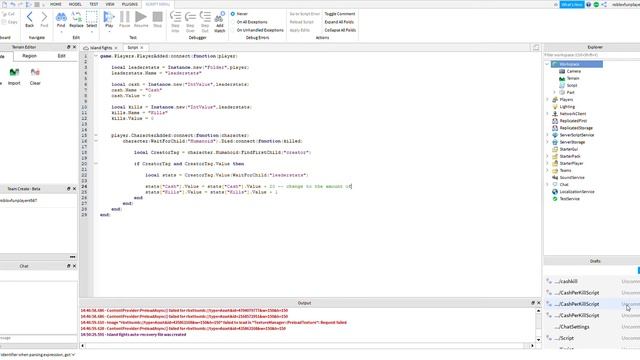Expand the ServerStorage node
The image size is (640, 360).
click(x=547, y=142)
